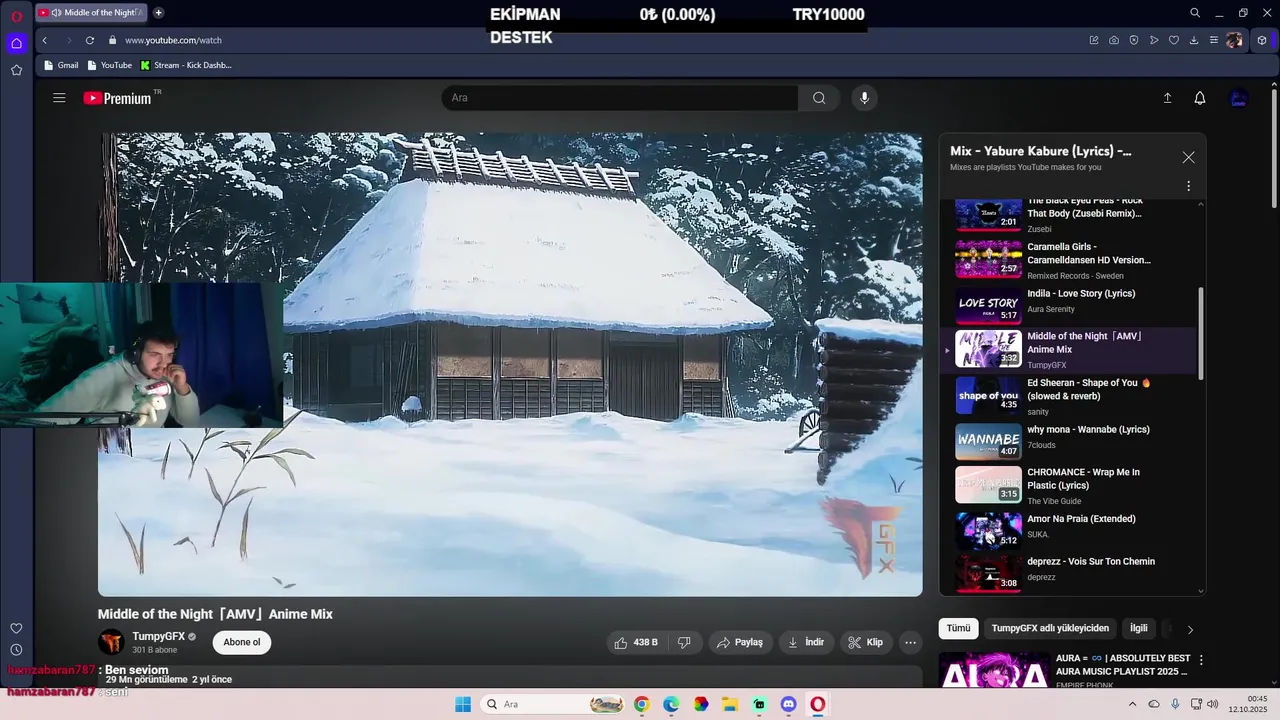Select the İlgili filter chip
Viewport: 1280px width, 720px height.
(1138, 628)
